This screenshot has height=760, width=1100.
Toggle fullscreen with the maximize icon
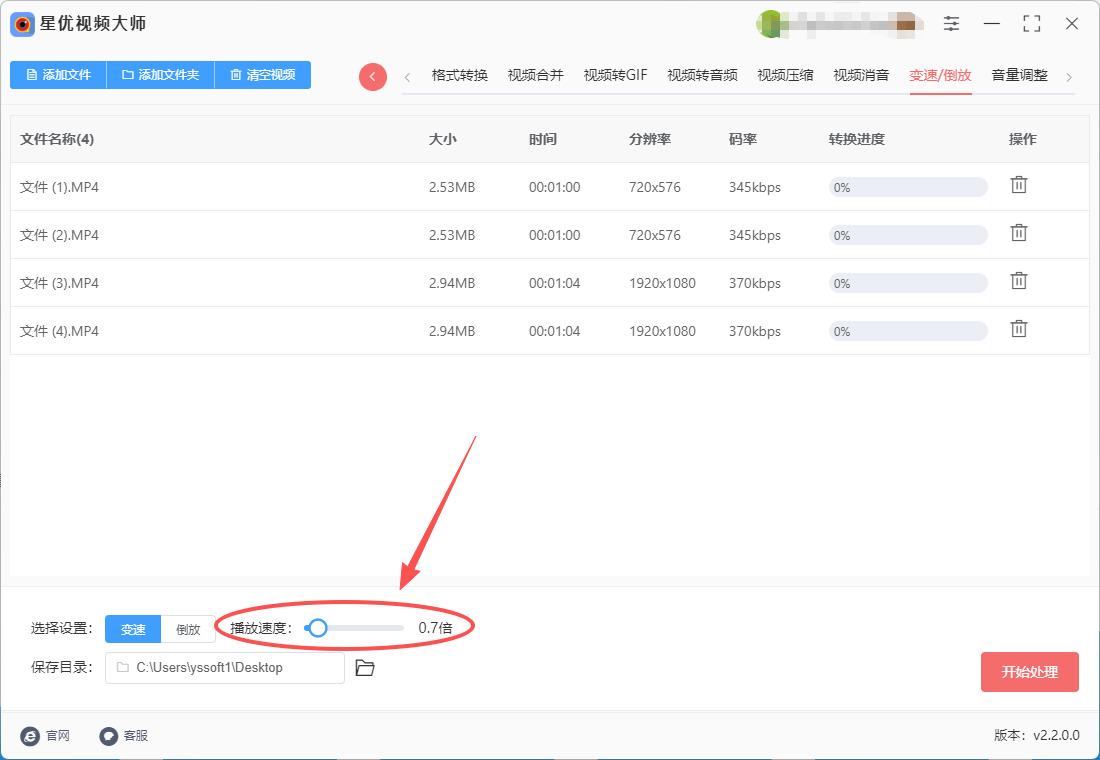(1032, 24)
